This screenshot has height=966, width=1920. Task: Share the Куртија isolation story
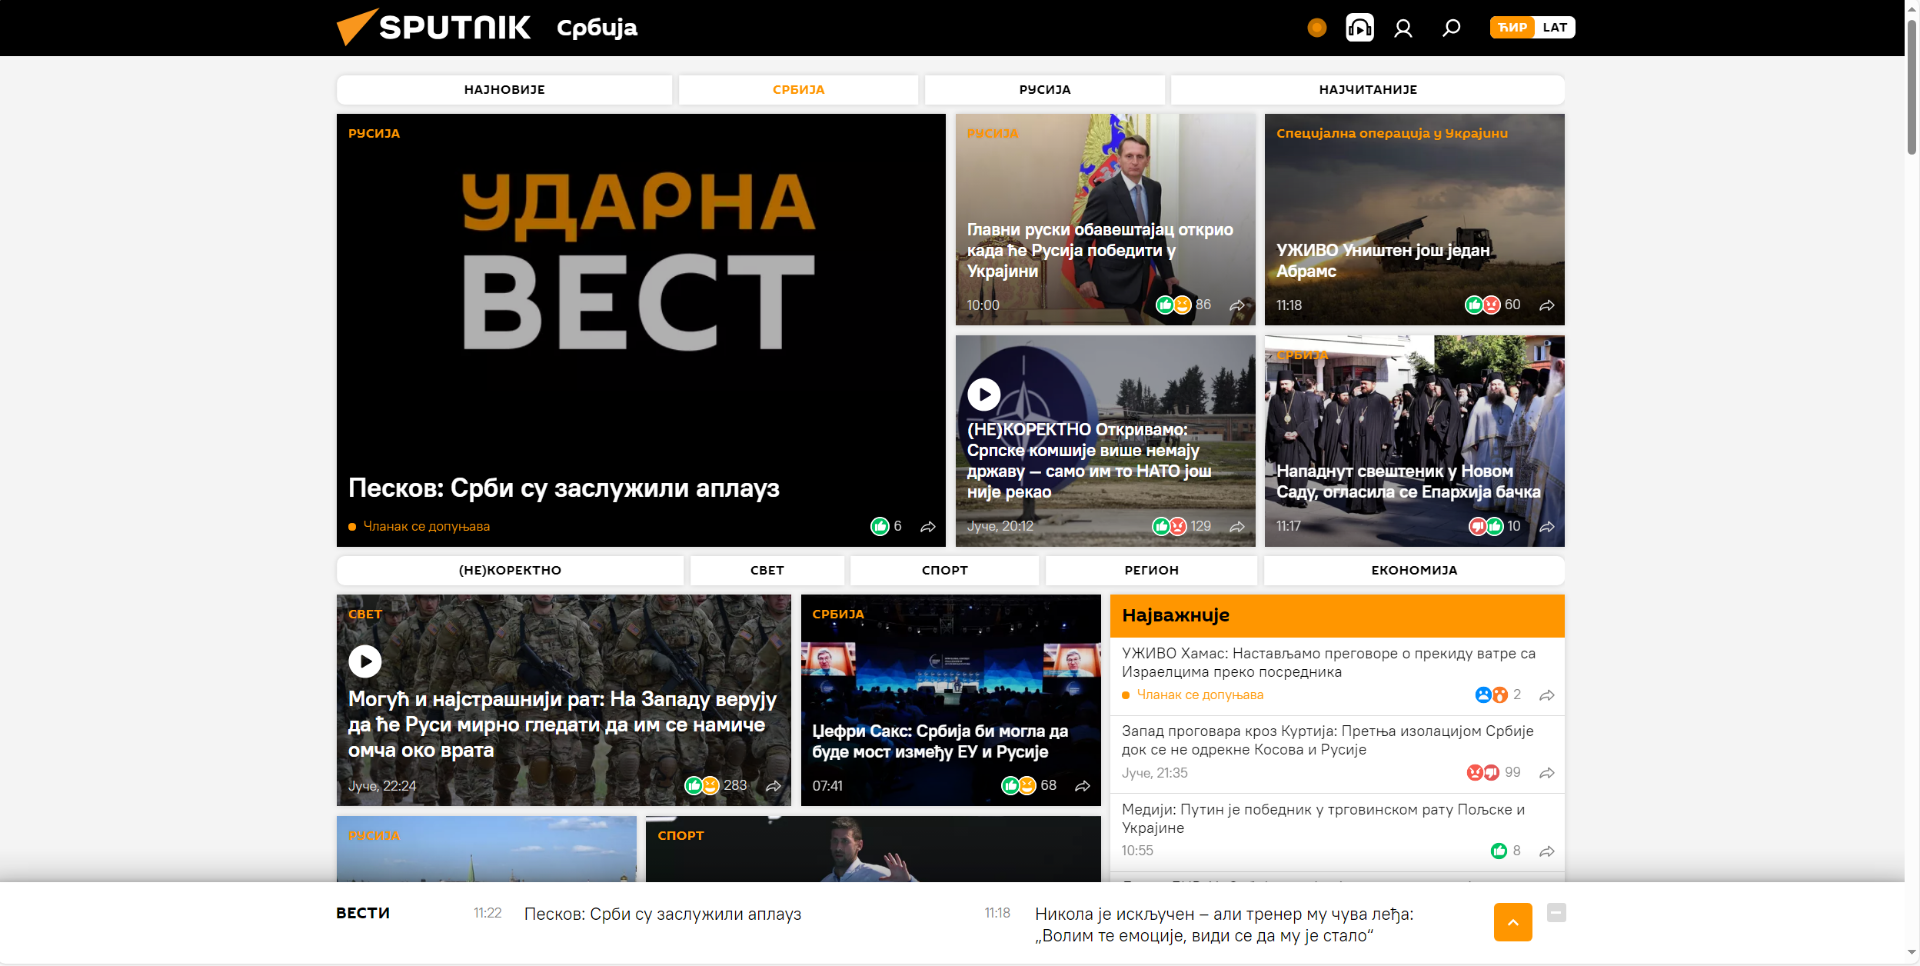click(x=1547, y=774)
